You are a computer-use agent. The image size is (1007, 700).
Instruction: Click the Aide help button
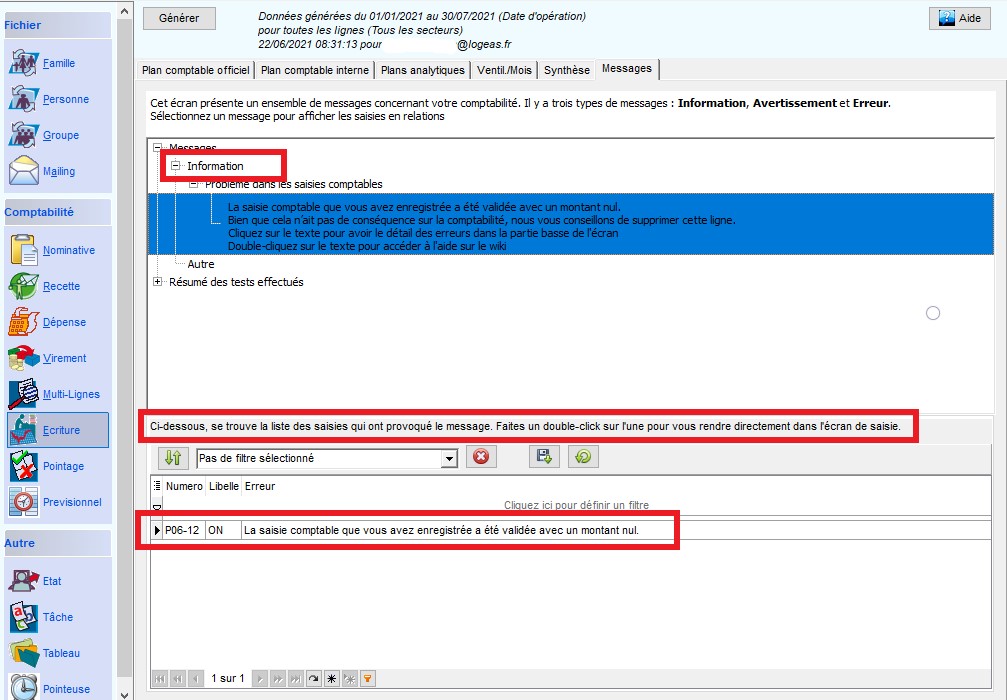(960, 18)
